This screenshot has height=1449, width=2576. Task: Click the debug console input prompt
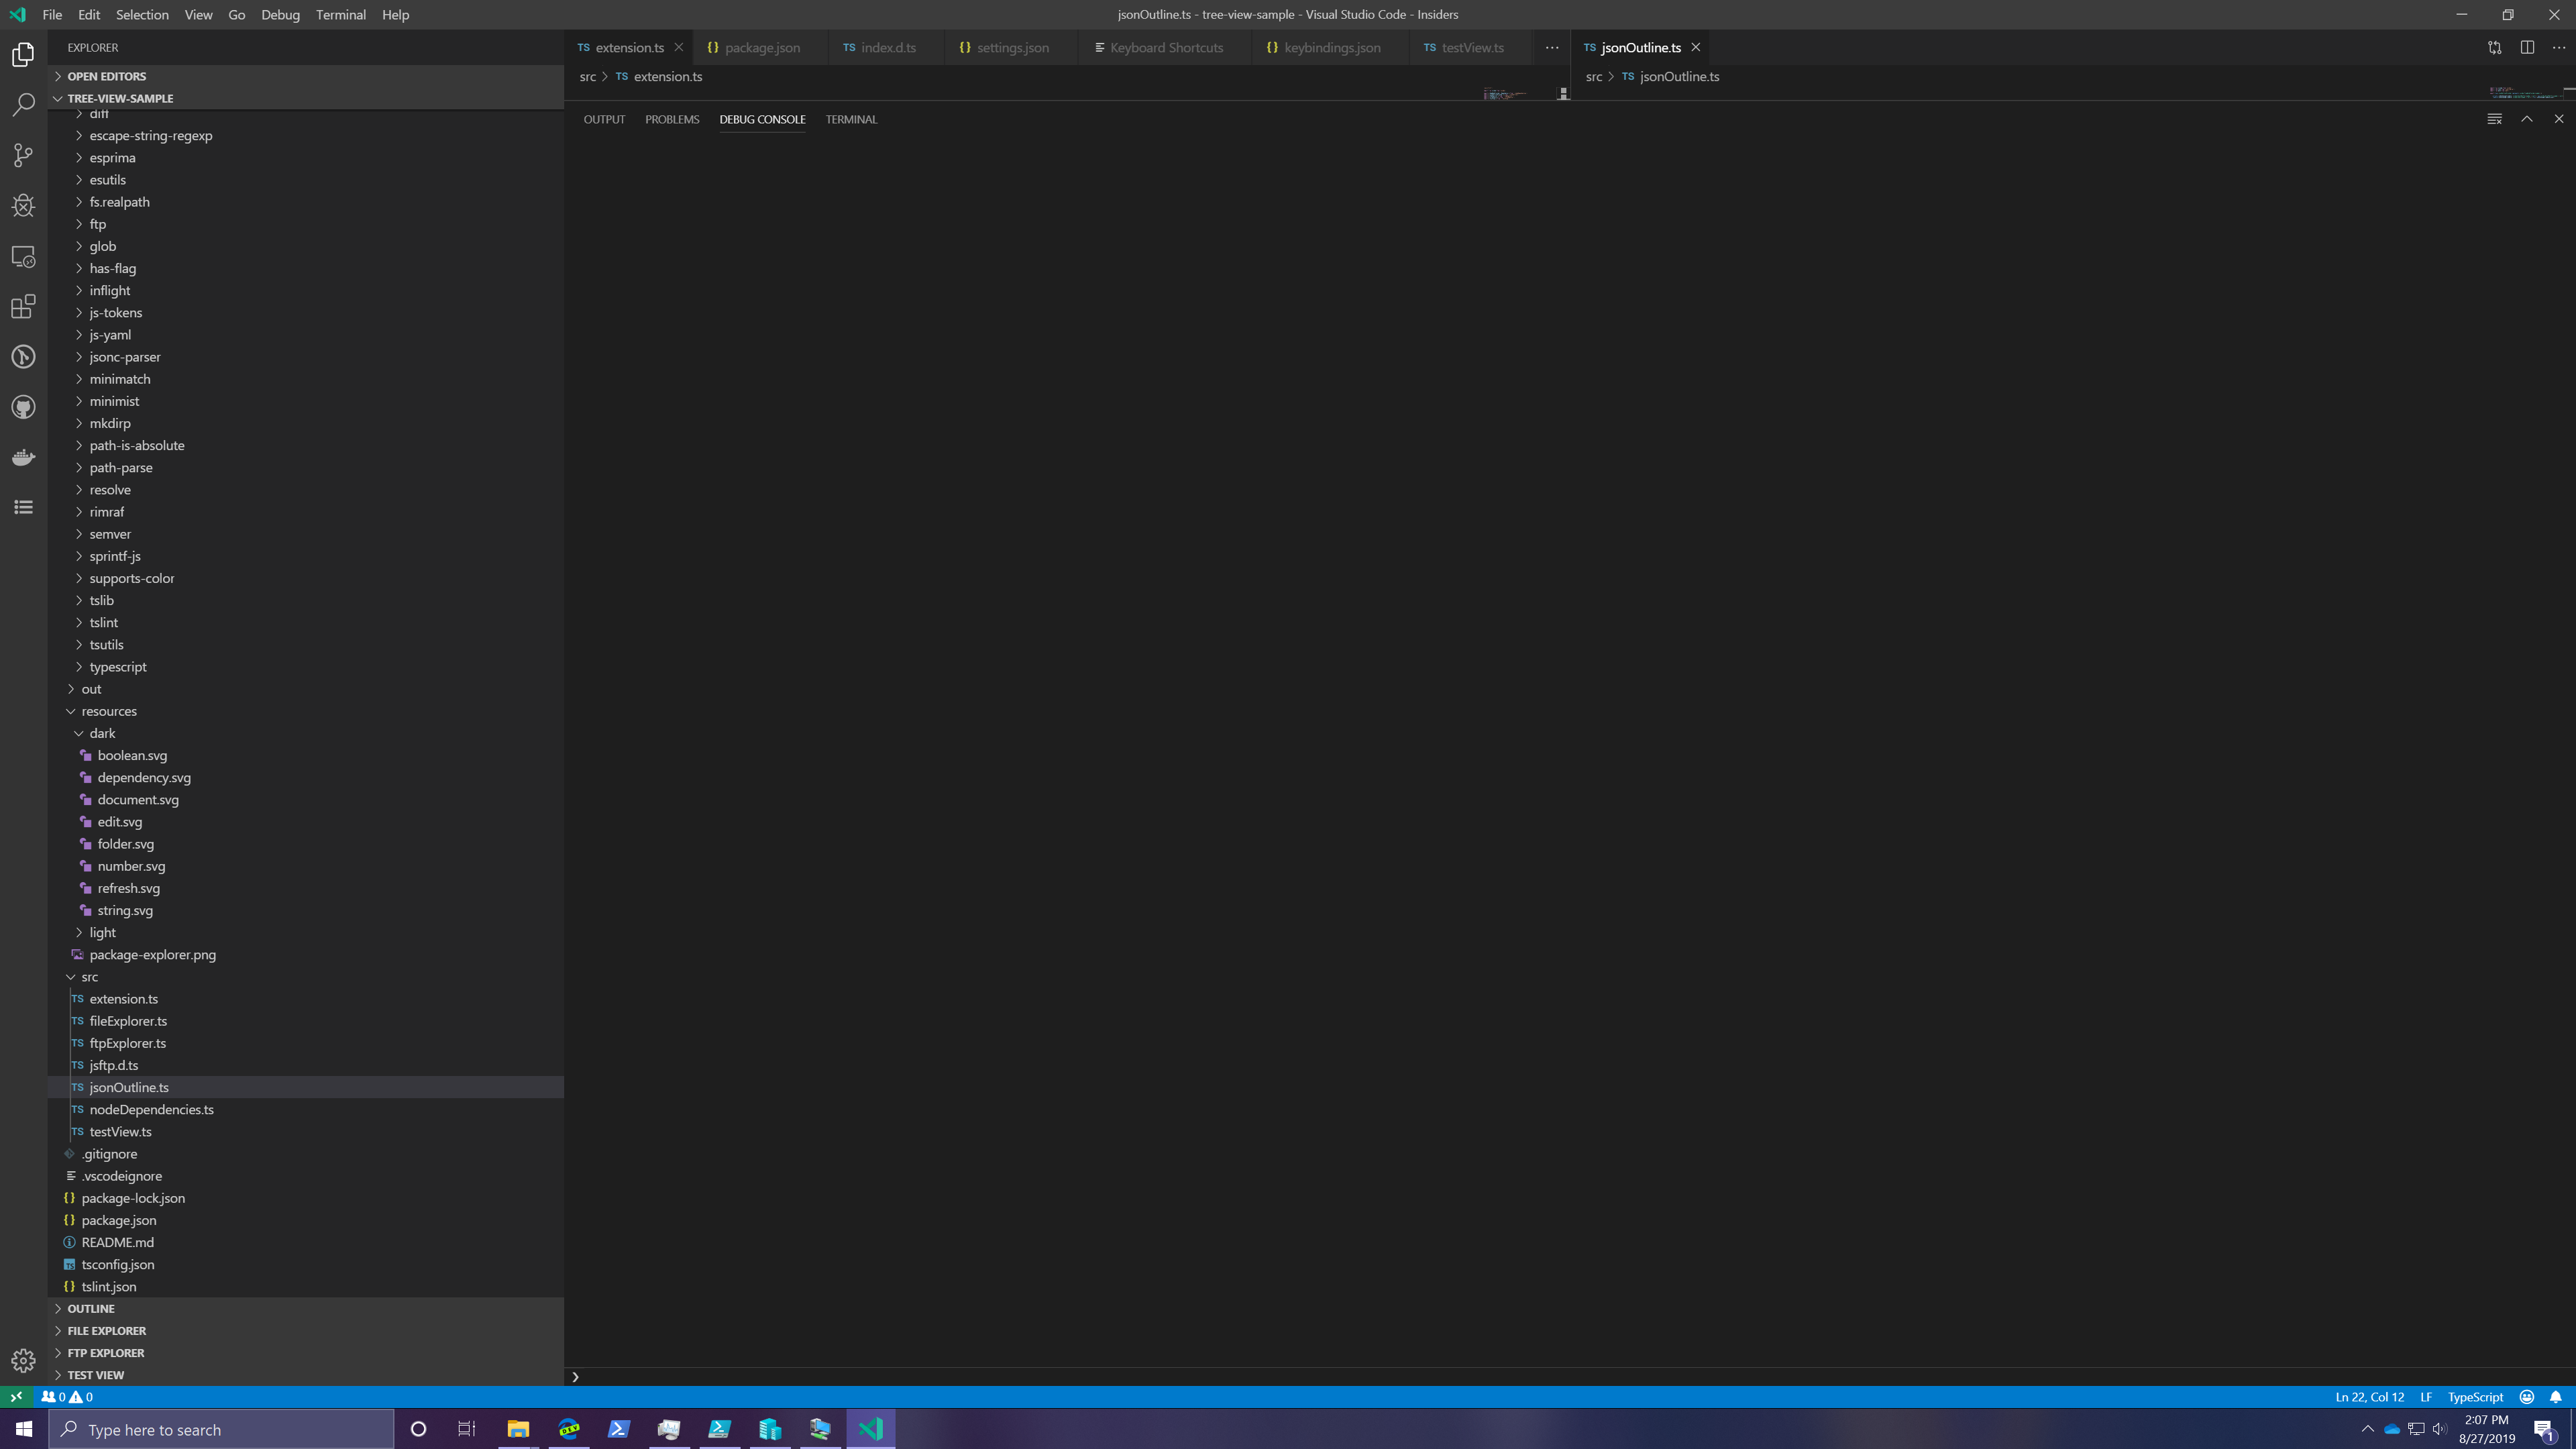coord(1570,1376)
